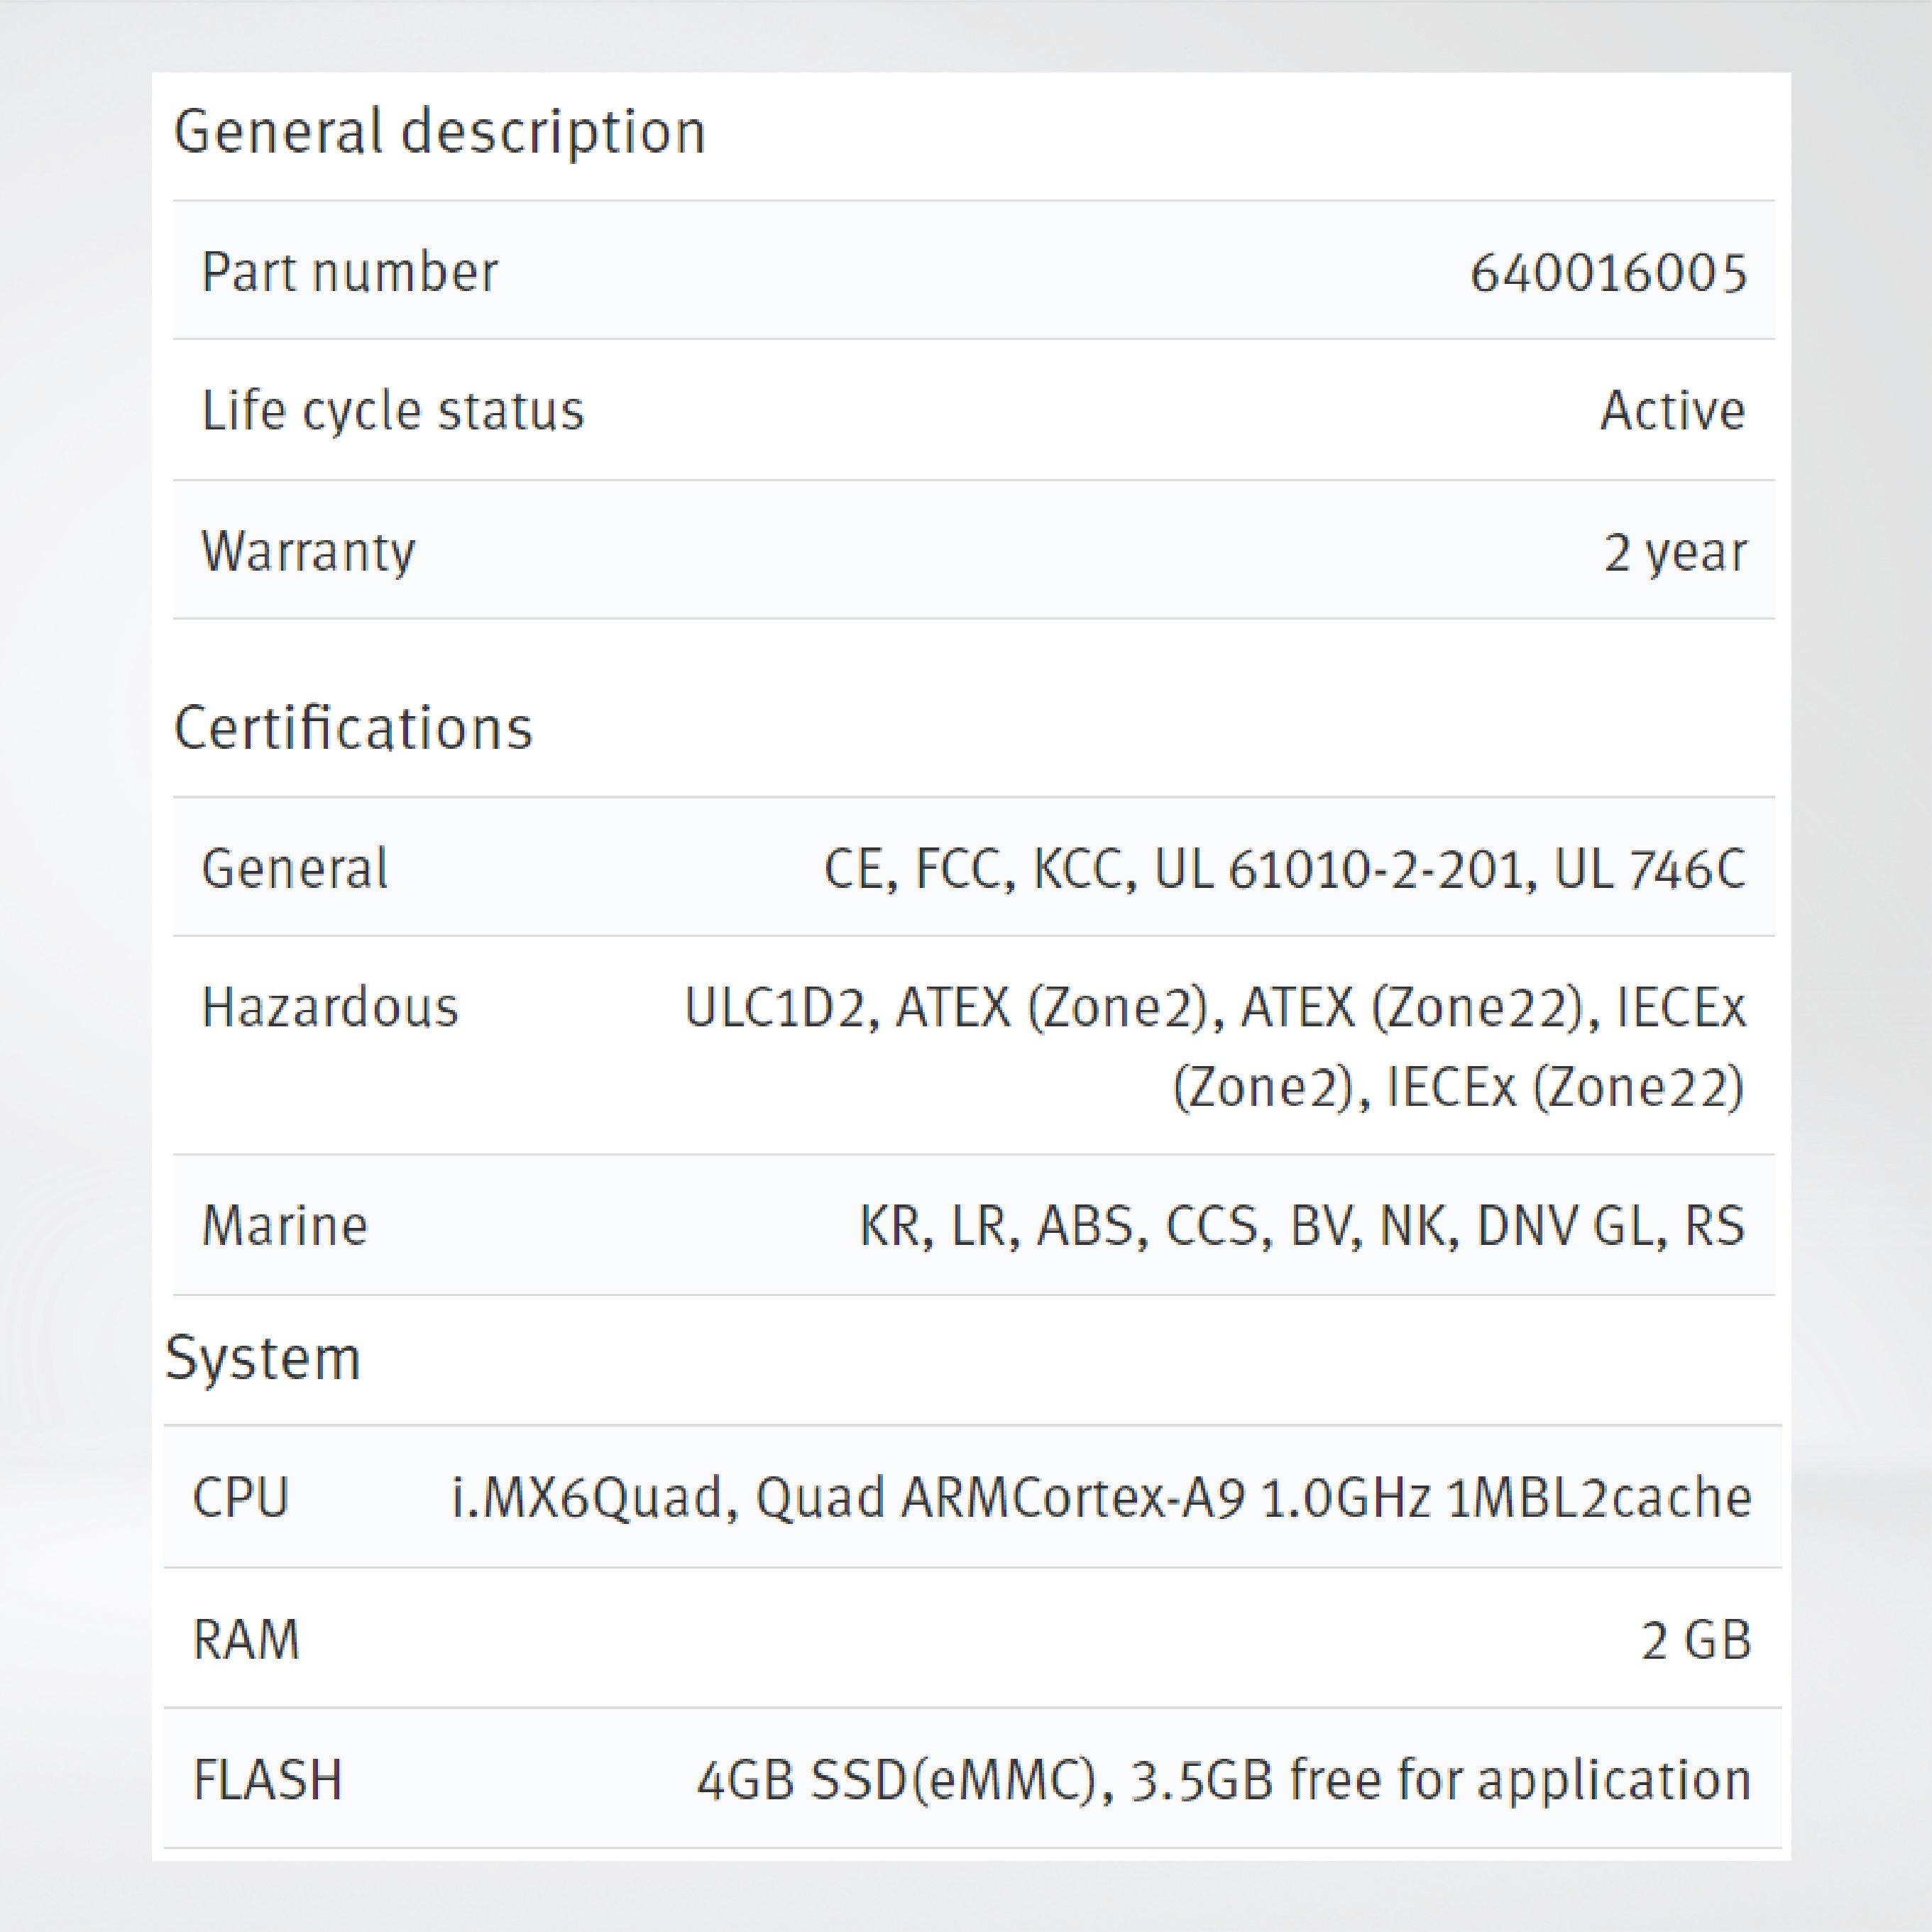Select the CE, FCC, KCC certification text
This screenshot has height=1932, width=1932.
[x=1284, y=868]
